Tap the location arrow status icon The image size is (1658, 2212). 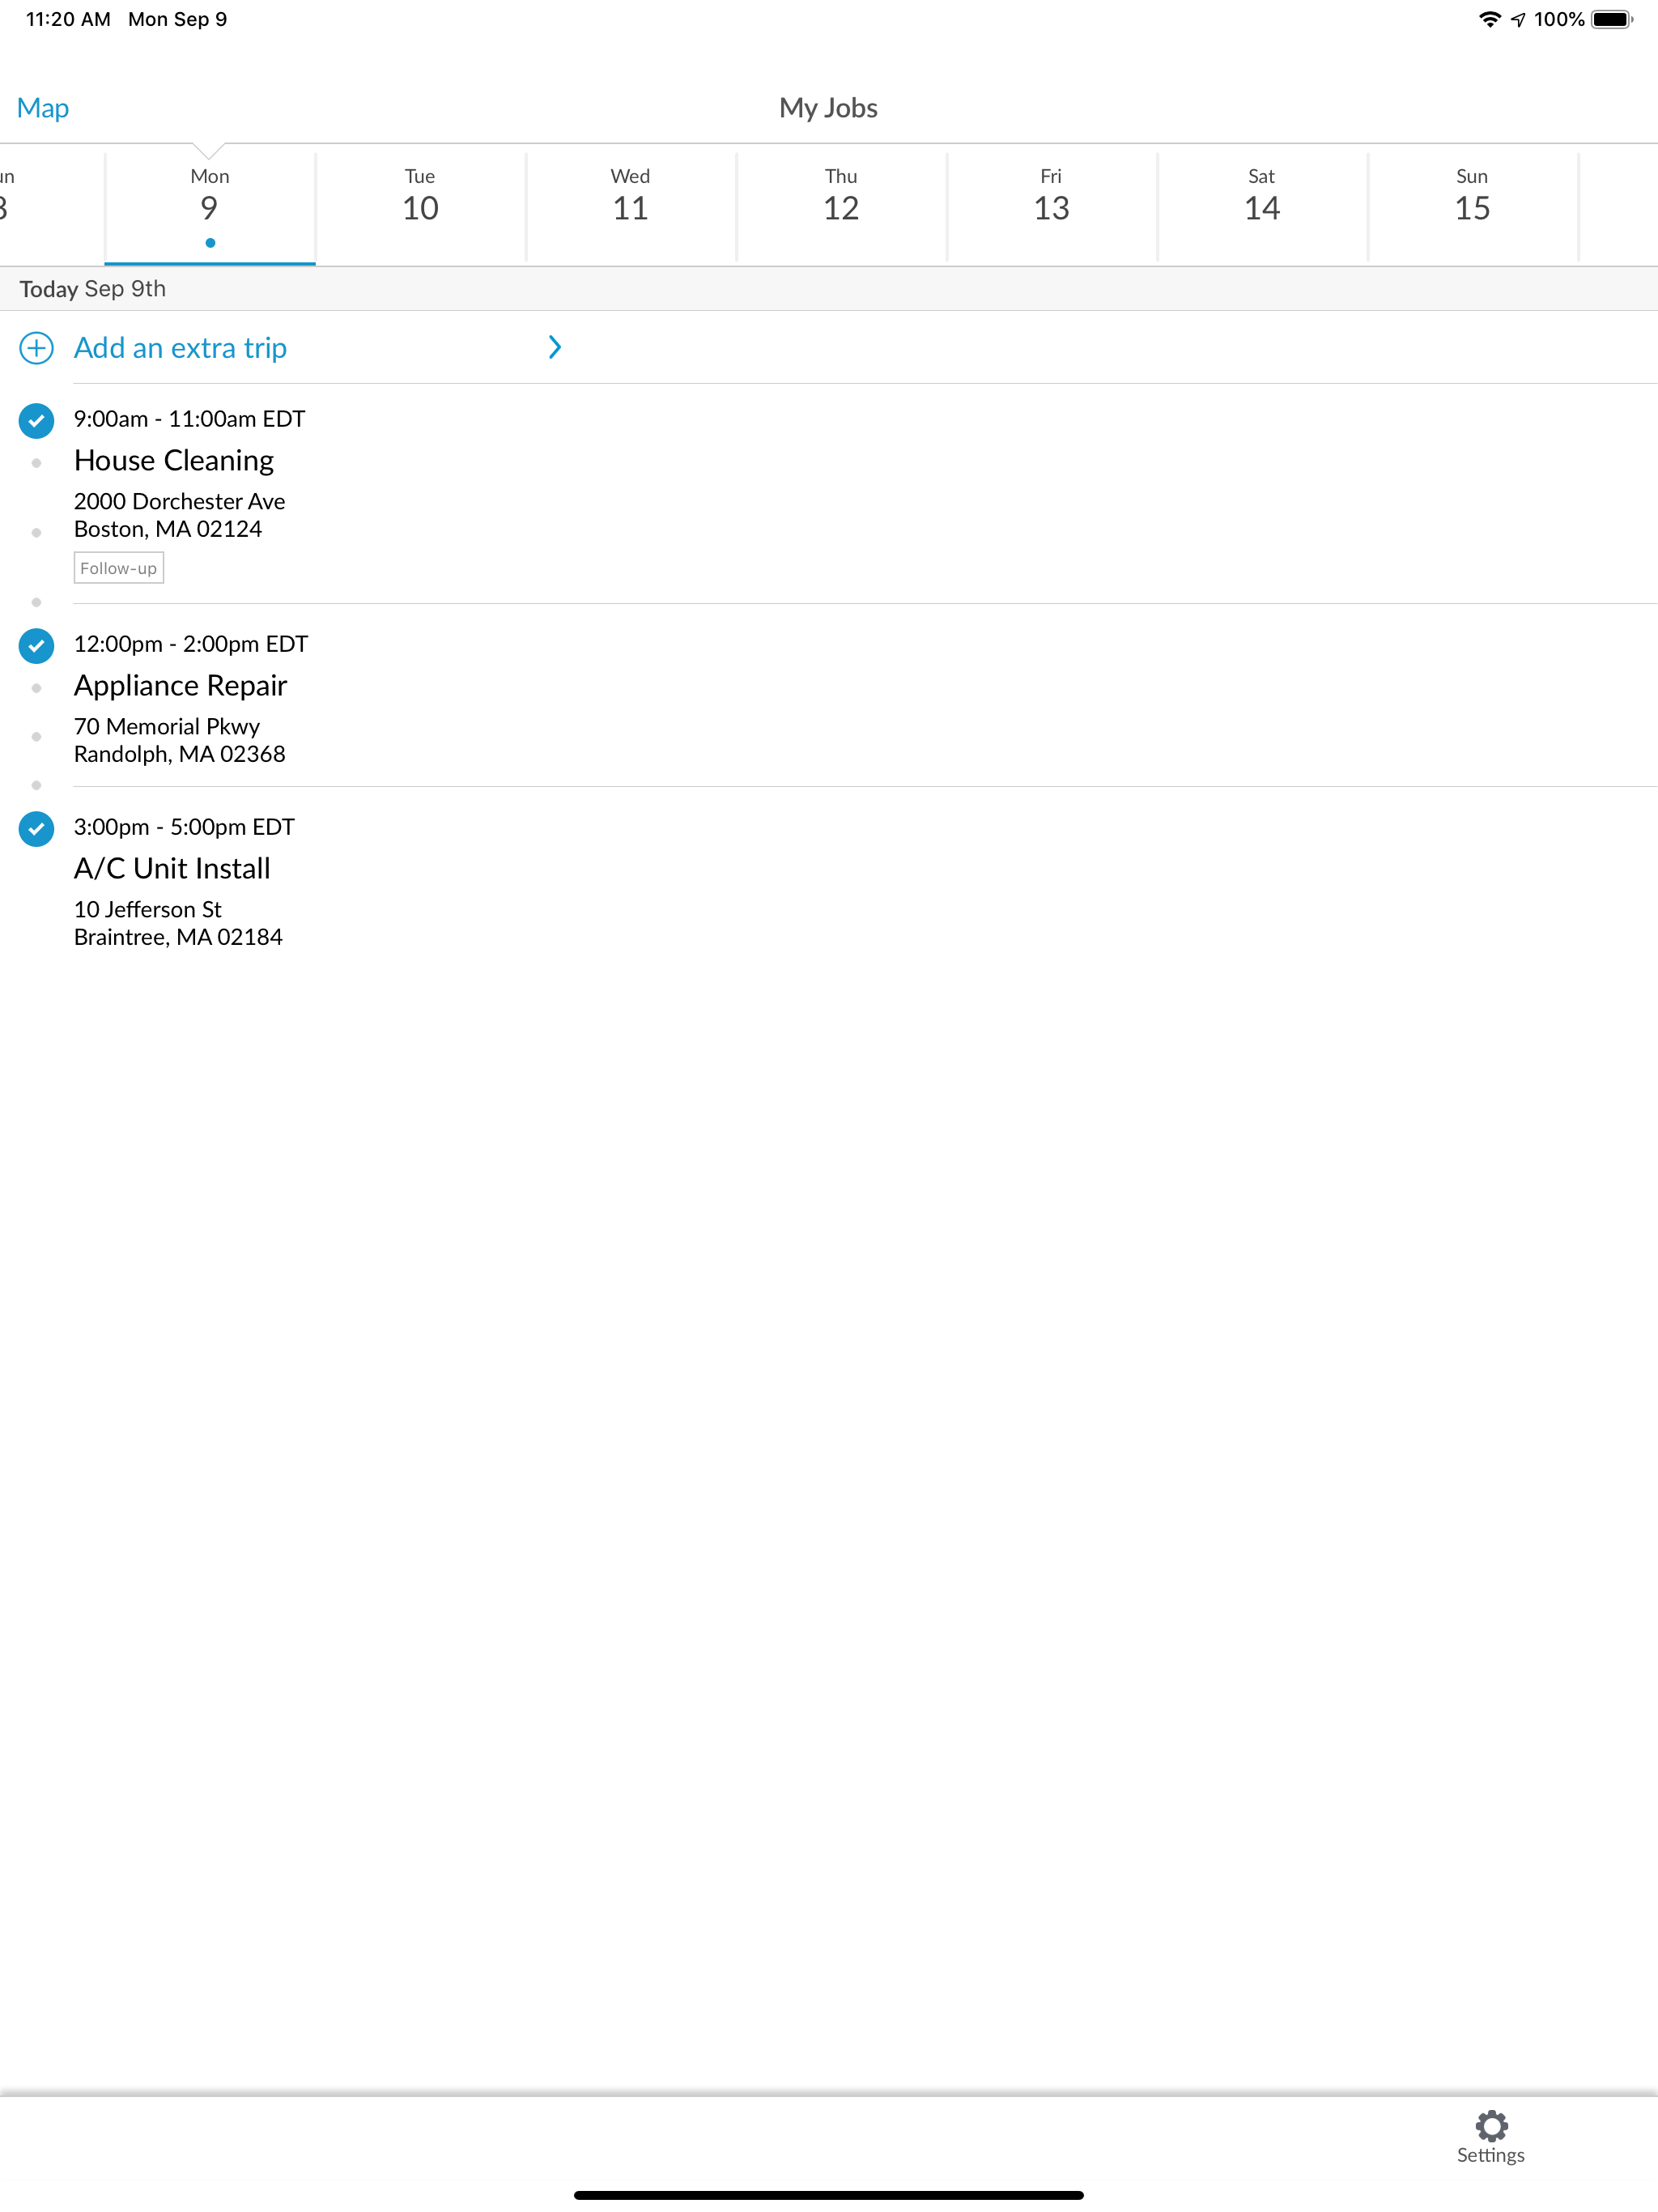click(x=1518, y=19)
